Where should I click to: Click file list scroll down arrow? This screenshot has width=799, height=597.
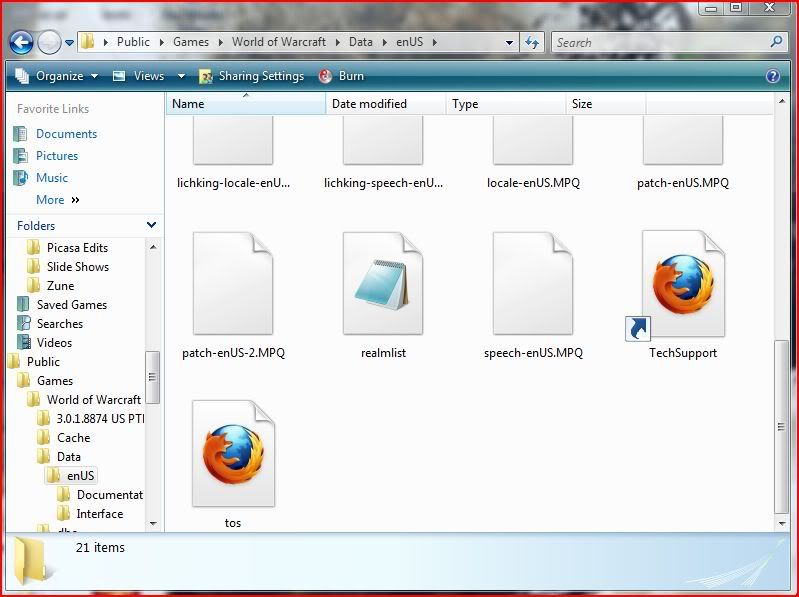pyautogui.click(x=782, y=523)
